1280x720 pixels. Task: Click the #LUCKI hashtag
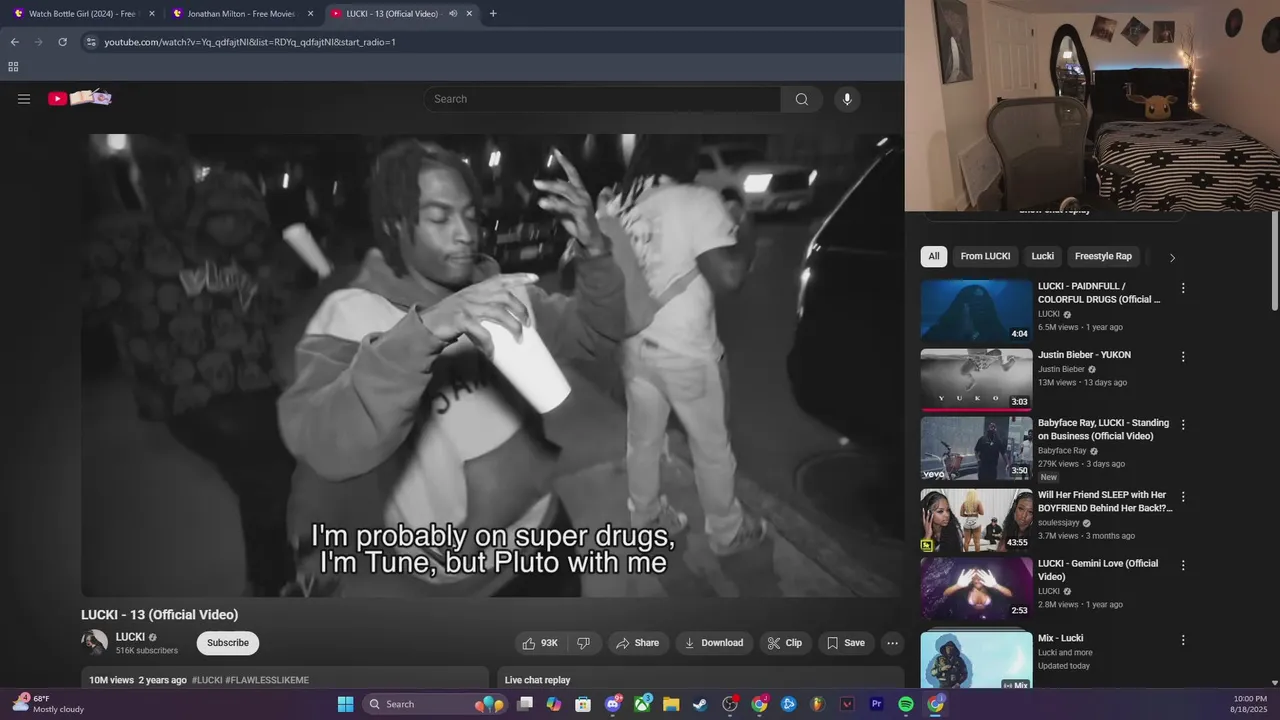pyautogui.click(x=207, y=680)
